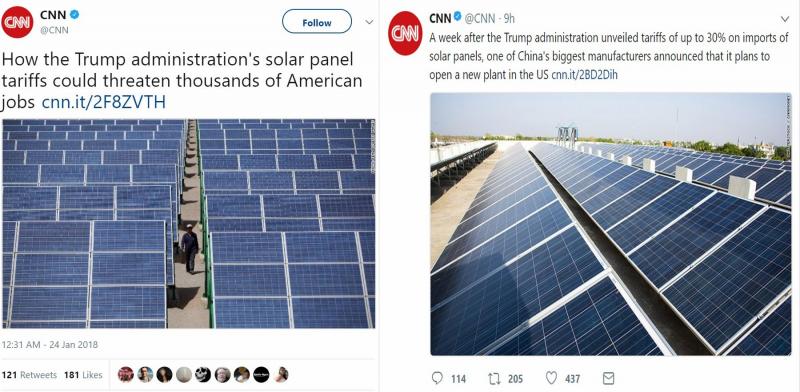Click CNN logo avatar on right tweet
800x392 pixels.
[405, 33]
